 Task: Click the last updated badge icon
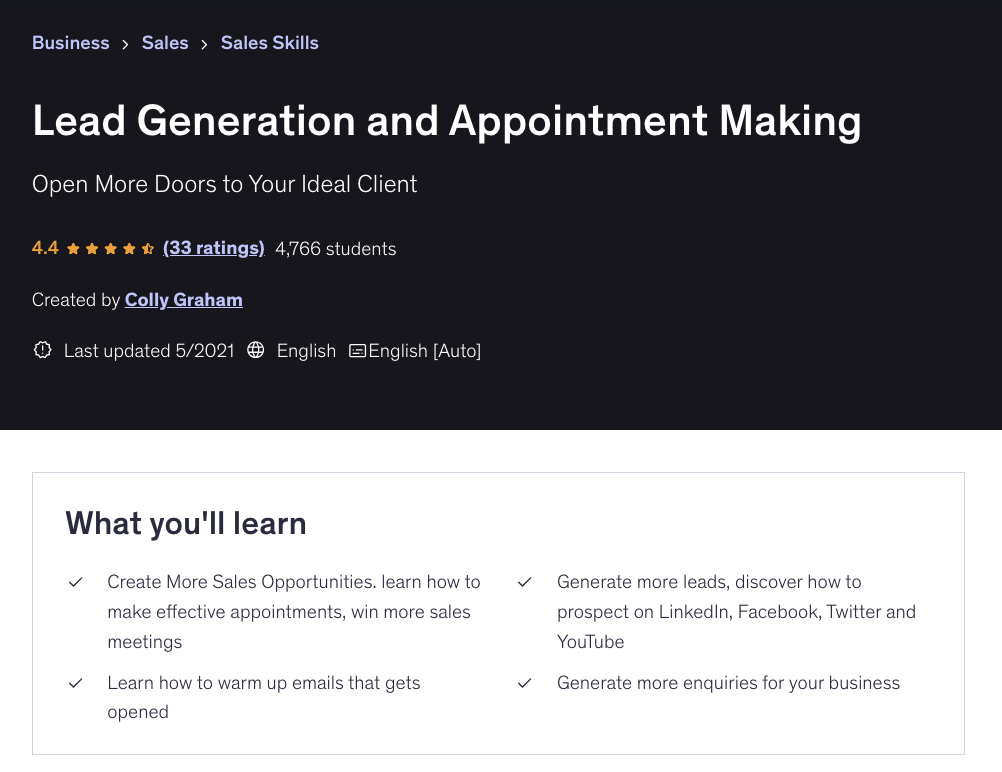pos(42,351)
